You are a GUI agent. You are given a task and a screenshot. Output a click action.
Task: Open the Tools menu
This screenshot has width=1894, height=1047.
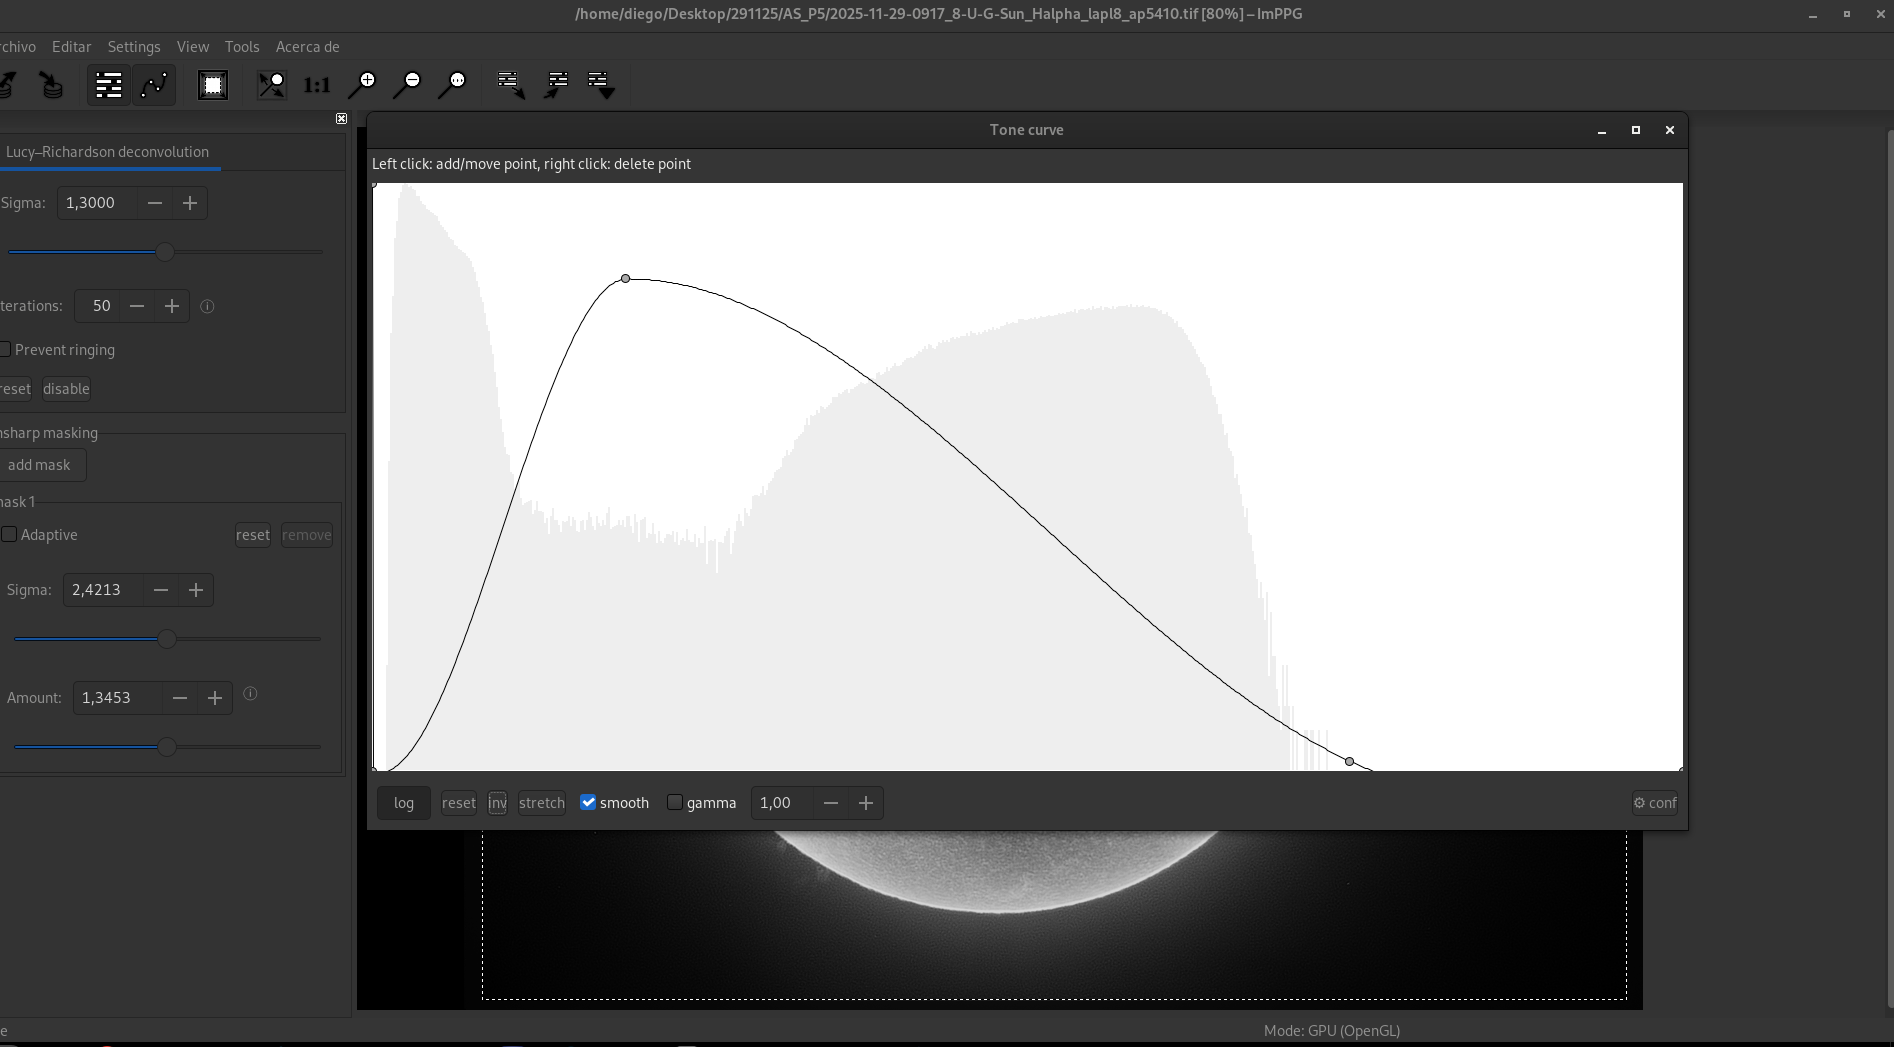tap(242, 47)
